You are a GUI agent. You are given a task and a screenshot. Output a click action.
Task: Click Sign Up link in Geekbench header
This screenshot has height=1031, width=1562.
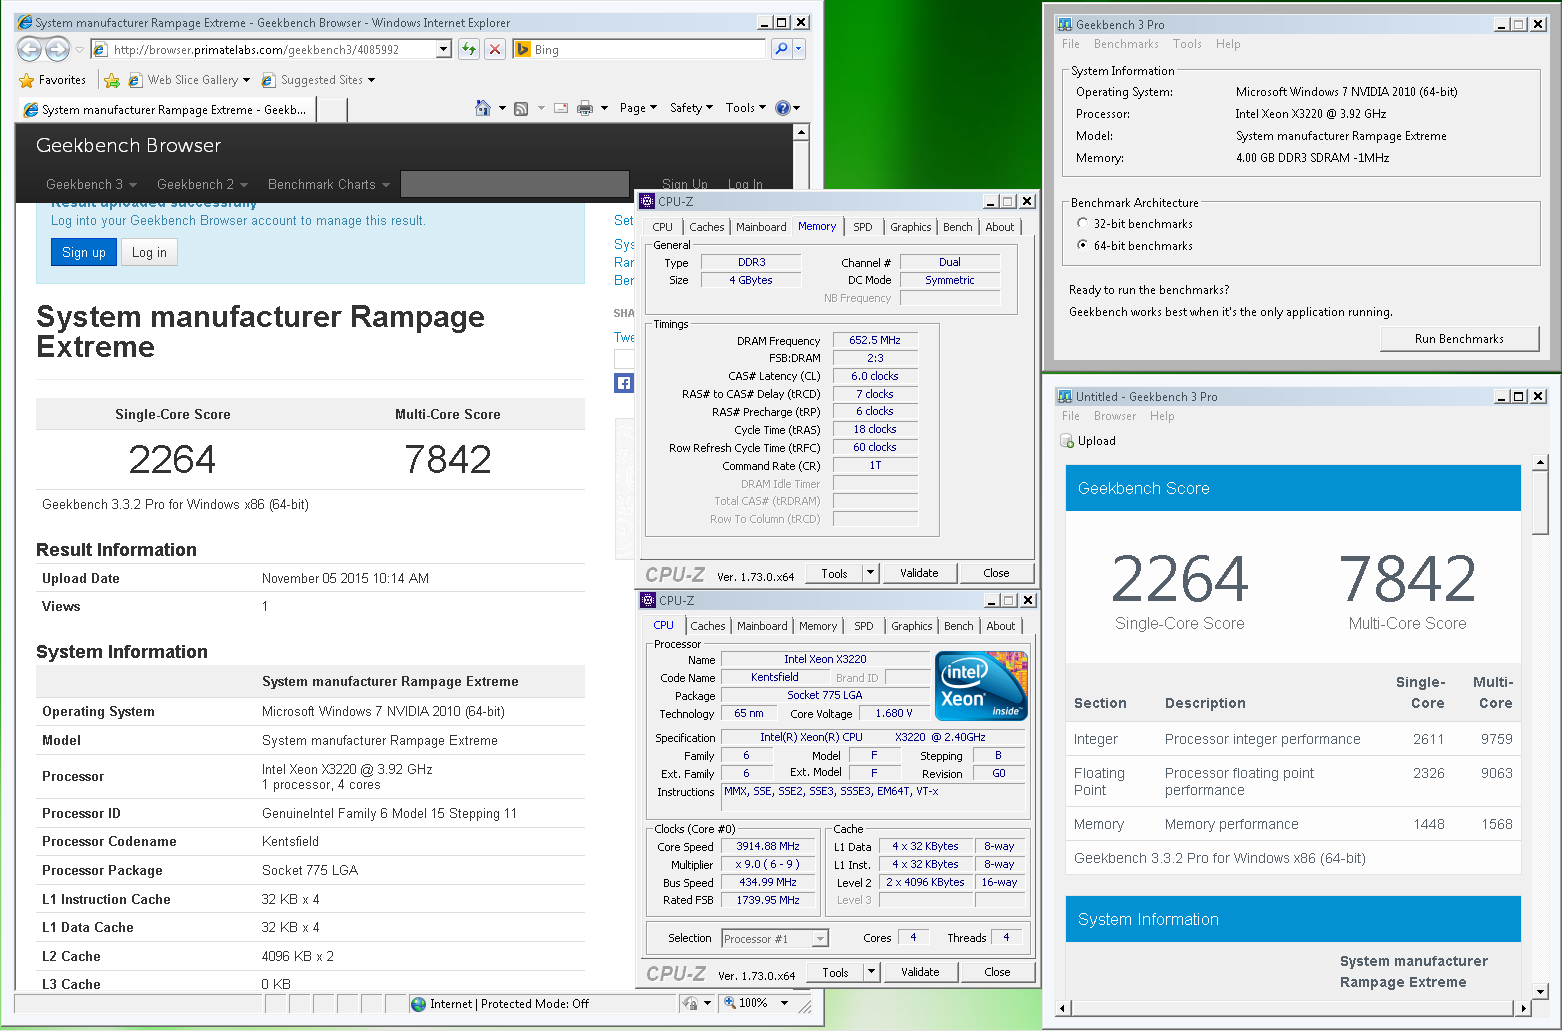click(x=685, y=184)
